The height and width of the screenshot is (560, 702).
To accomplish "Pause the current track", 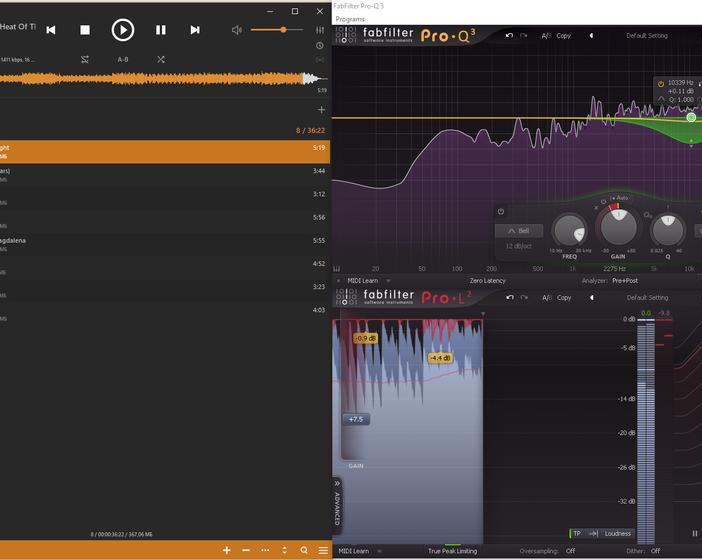I will pos(161,30).
